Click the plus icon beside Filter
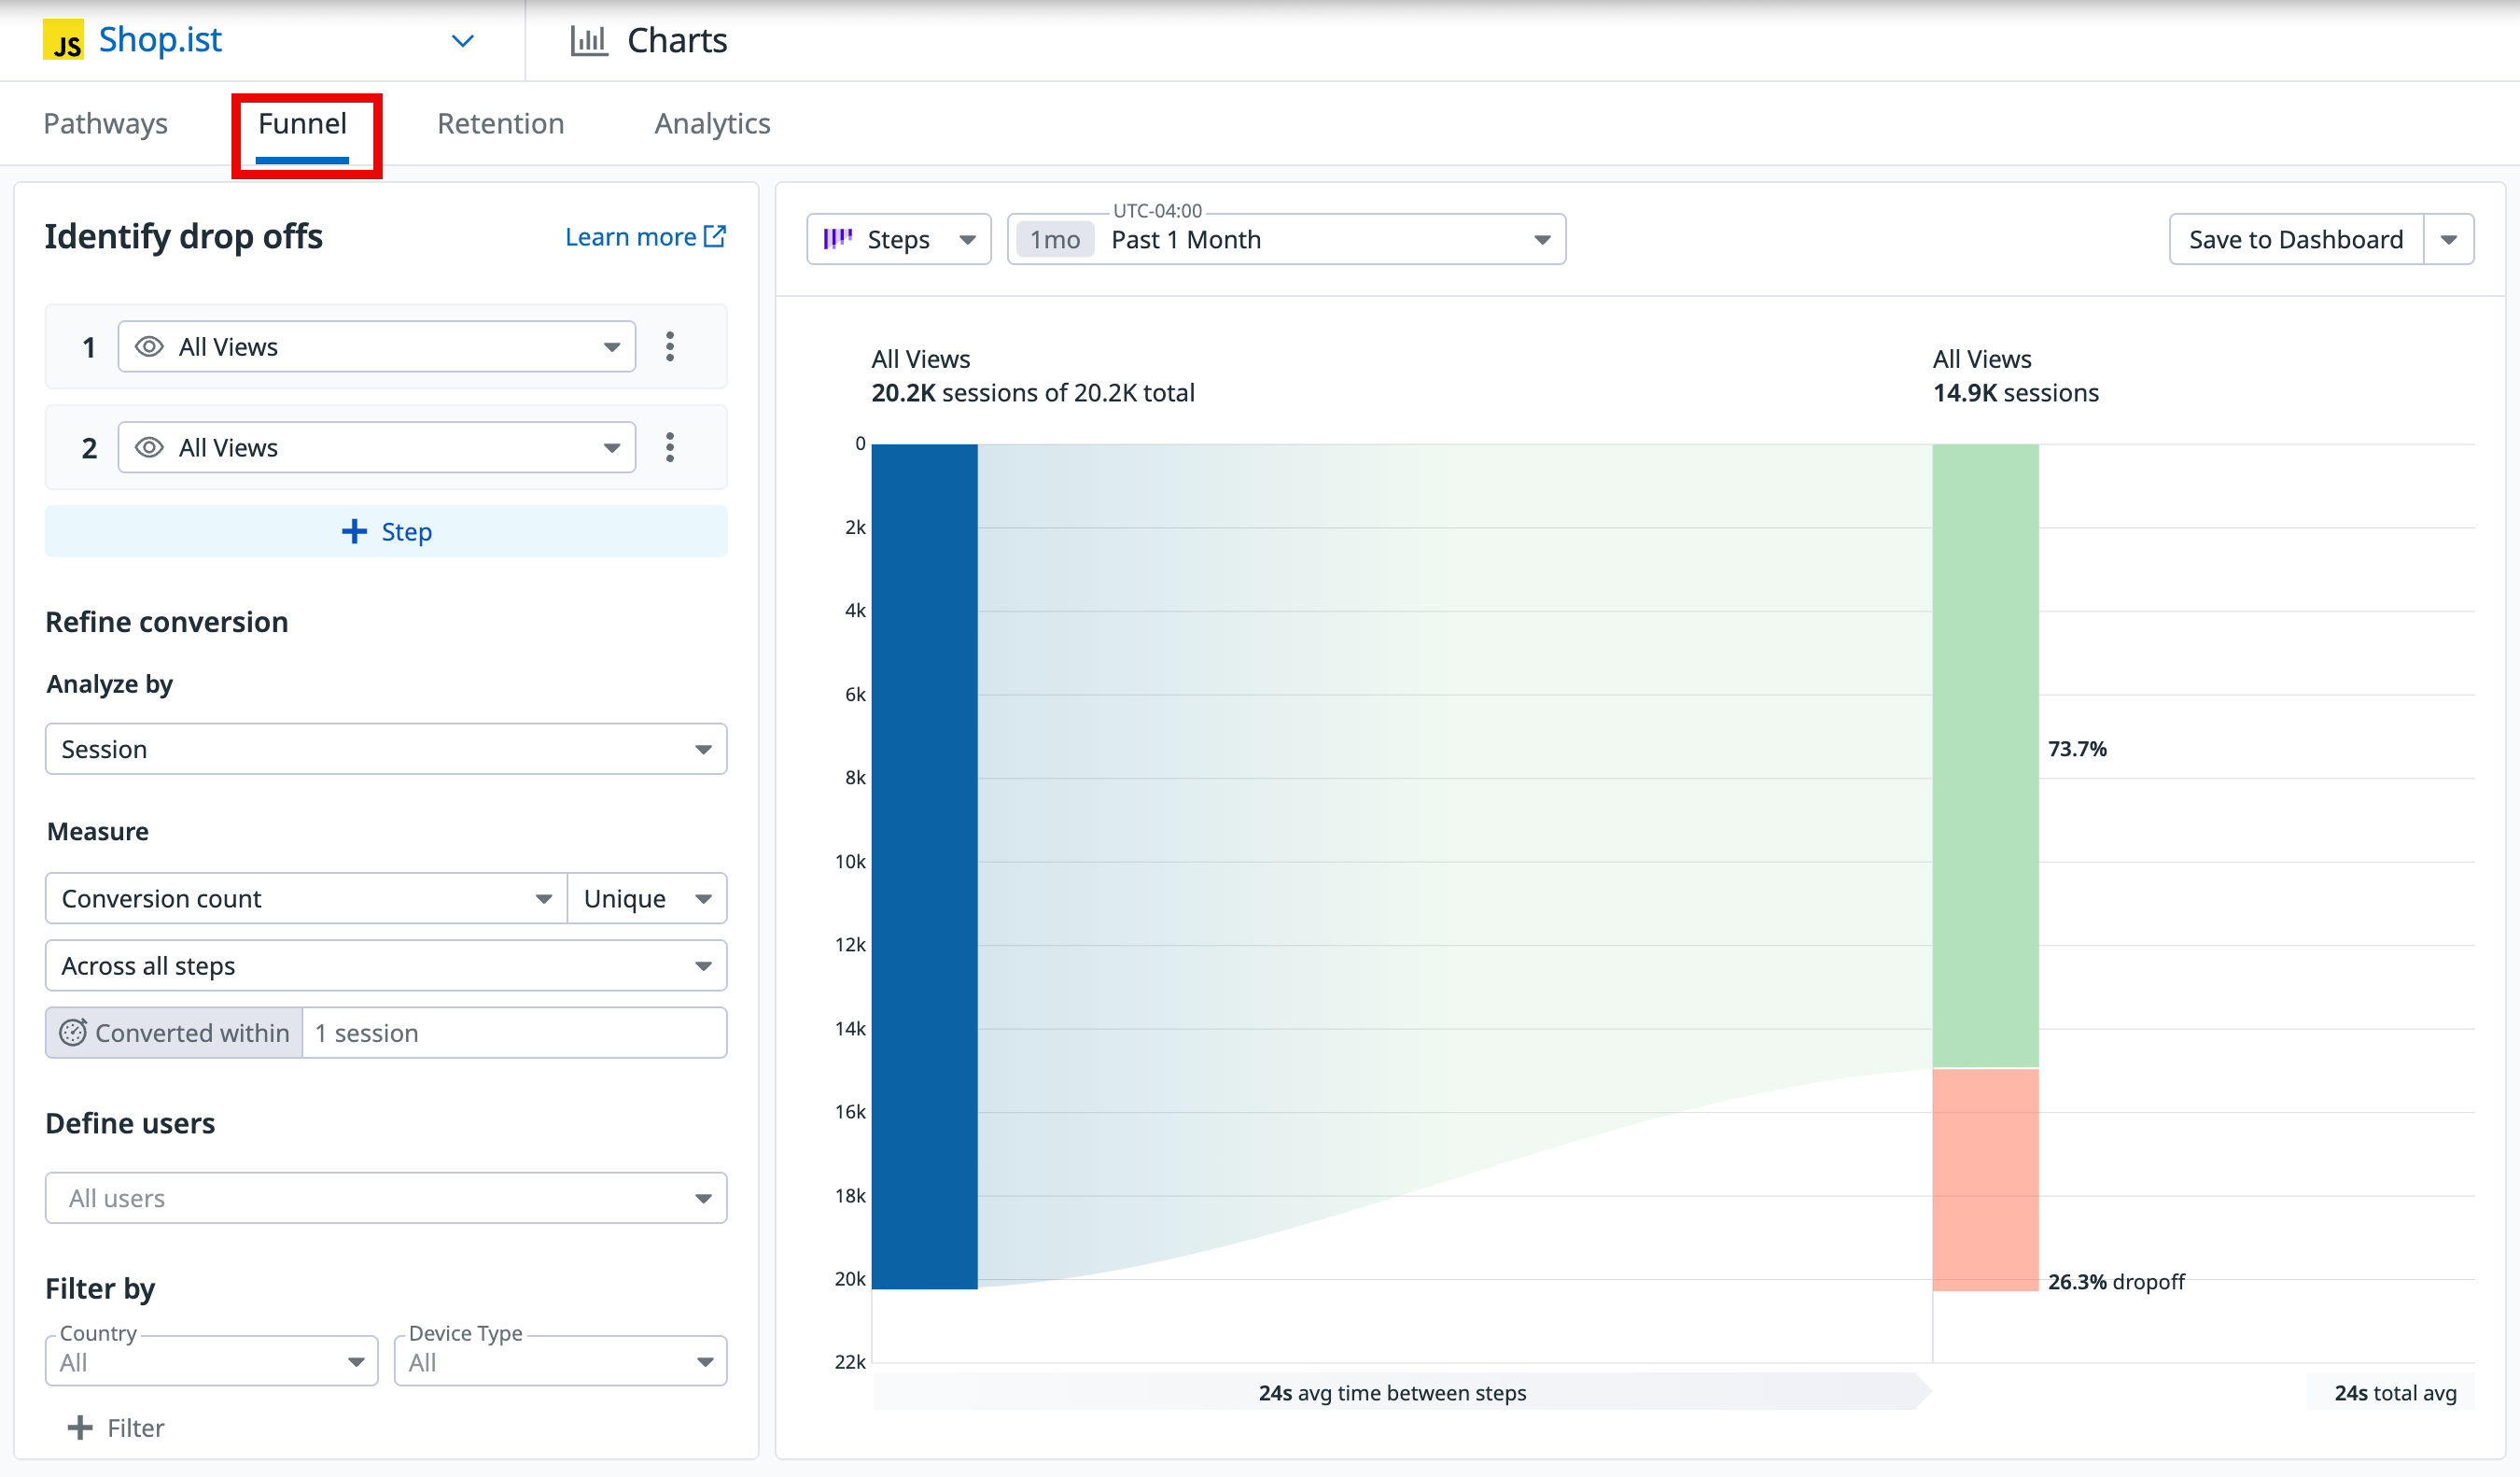The width and height of the screenshot is (2520, 1477). (x=80, y=1428)
